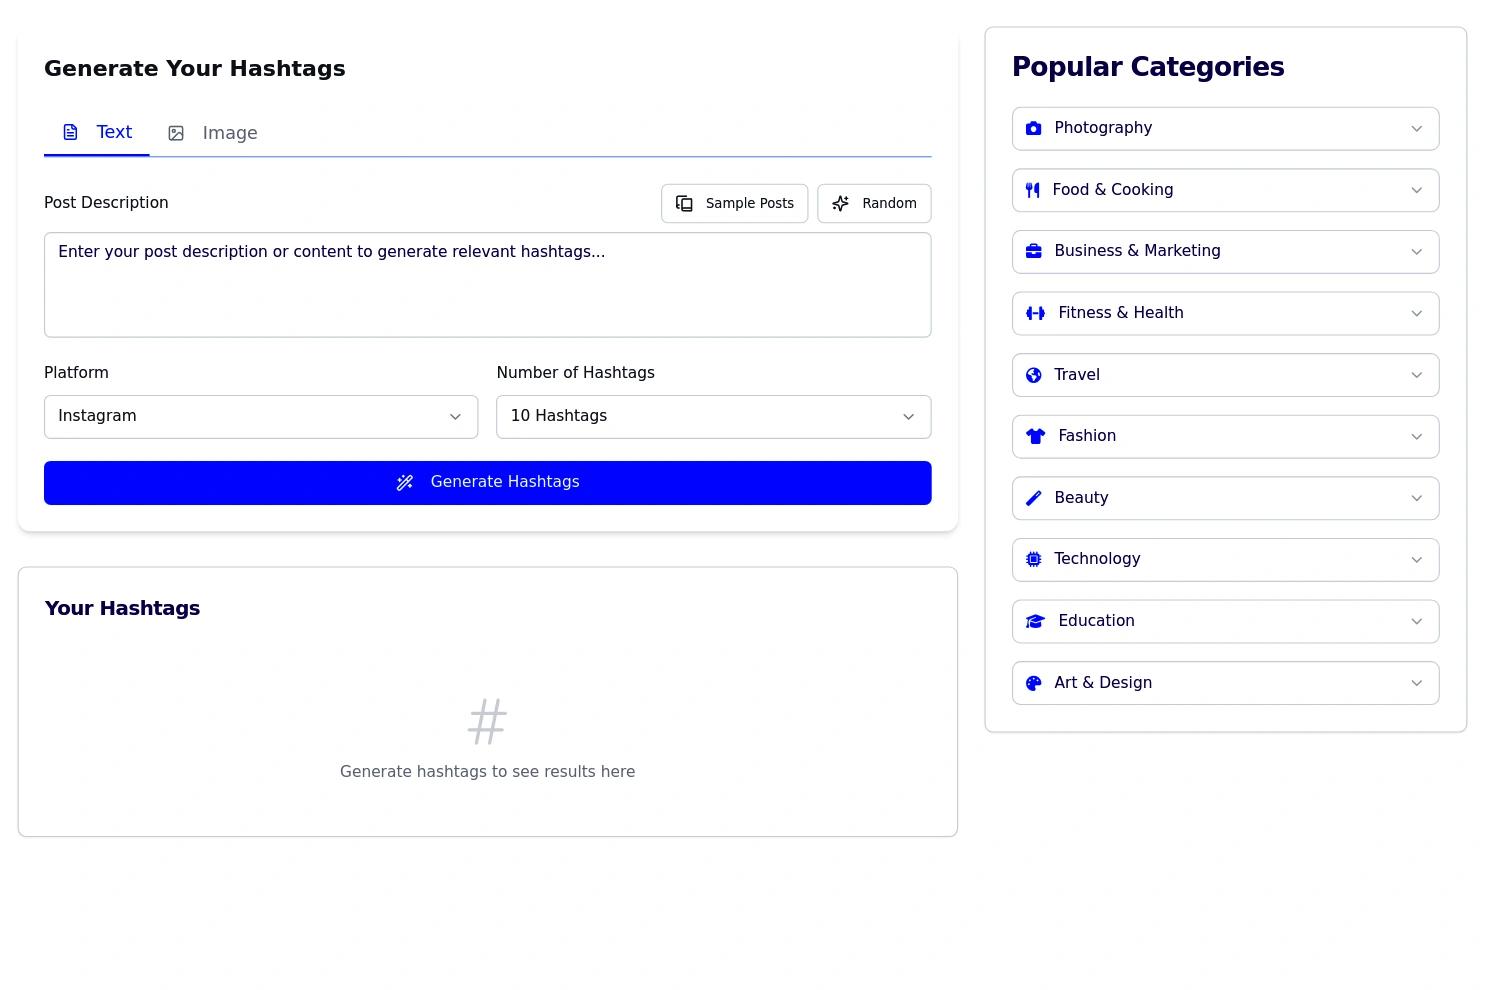Select the Text tab
The image size is (1485, 990).
(x=98, y=133)
